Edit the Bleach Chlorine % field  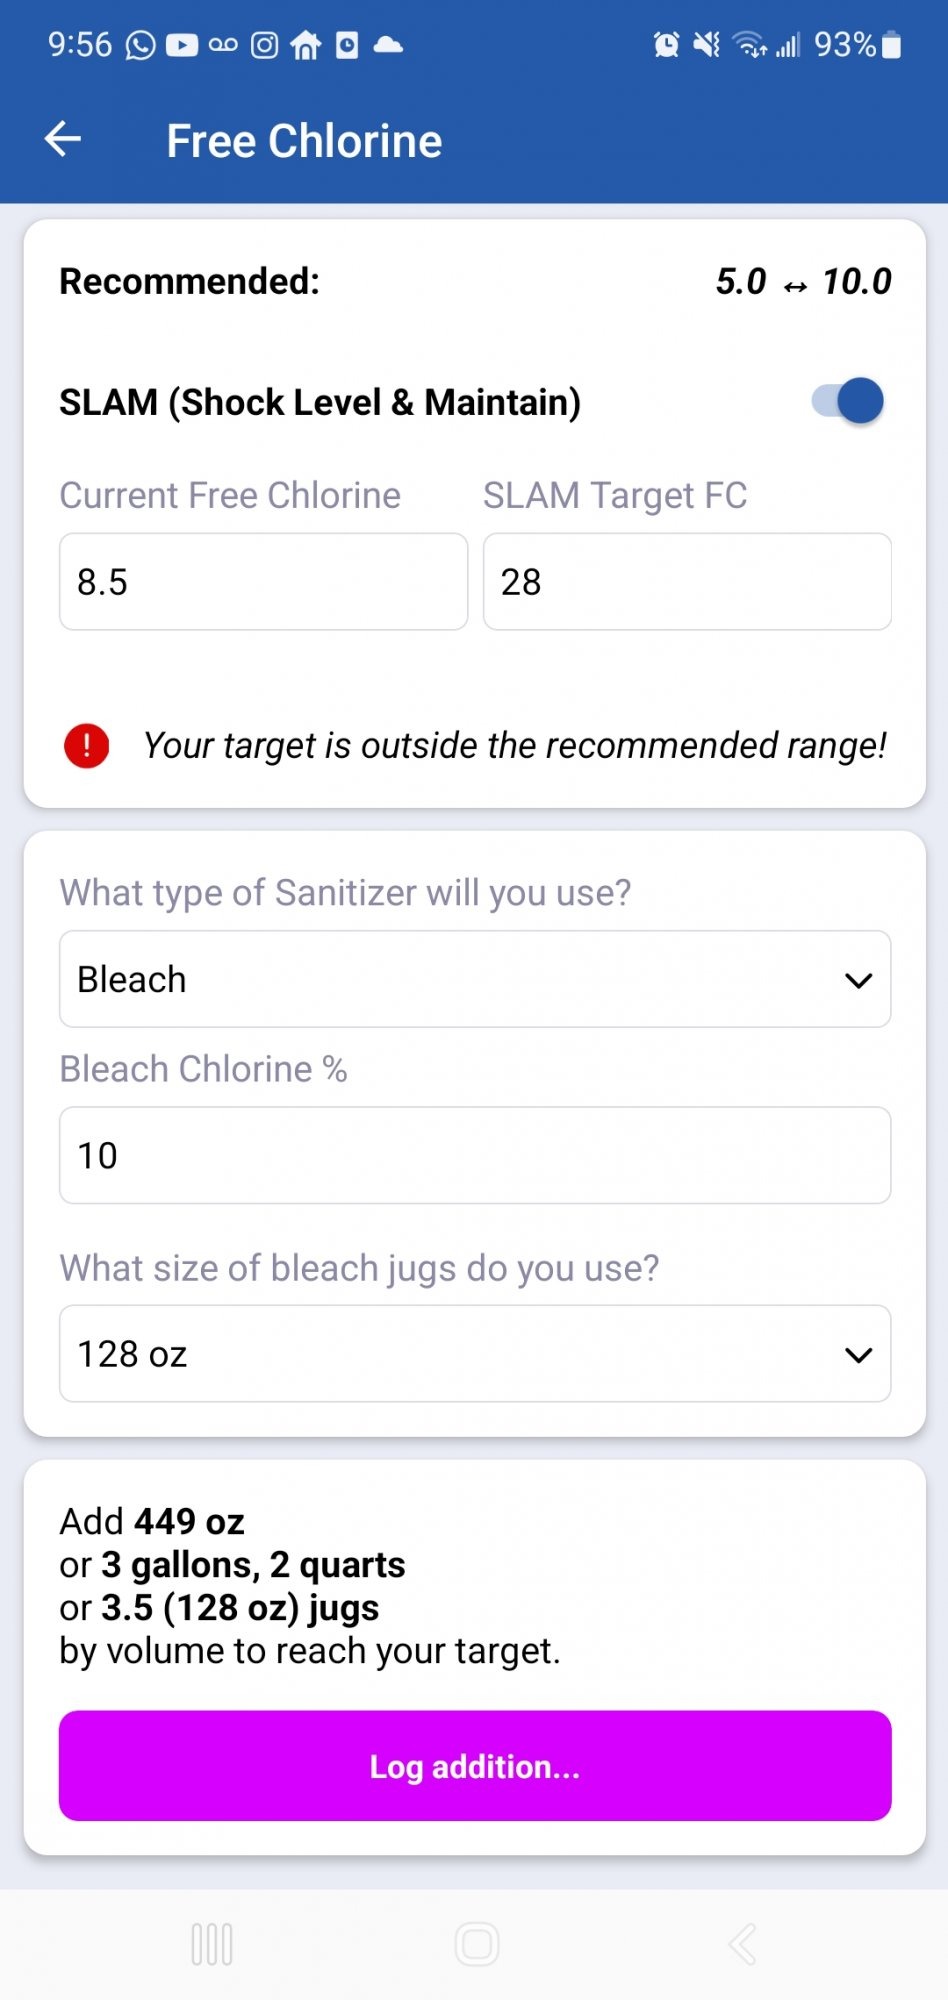point(475,1155)
